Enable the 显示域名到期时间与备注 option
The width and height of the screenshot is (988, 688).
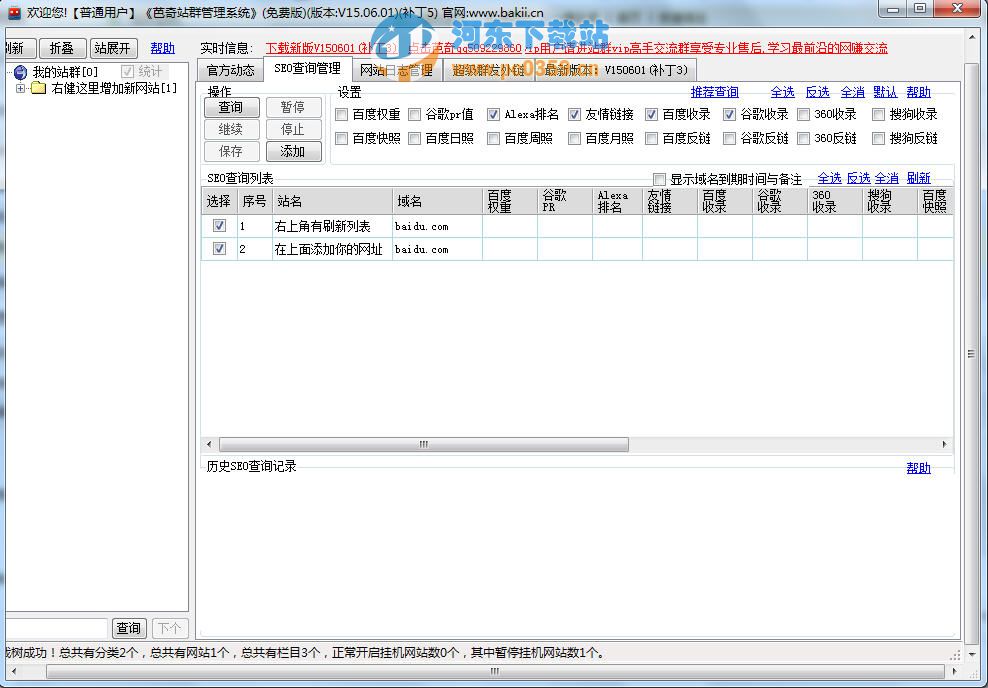click(x=658, y=178)
